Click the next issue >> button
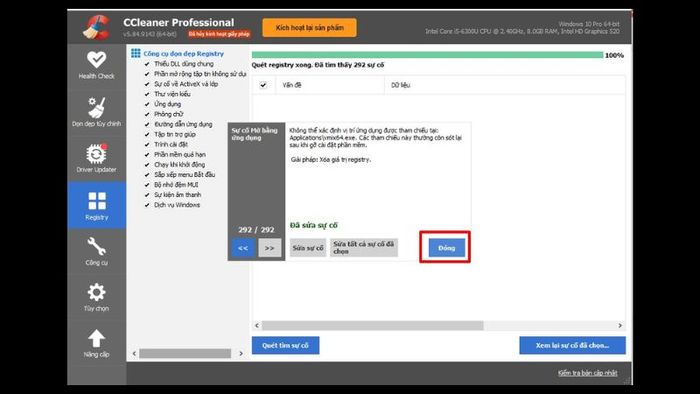 (270, 248)
